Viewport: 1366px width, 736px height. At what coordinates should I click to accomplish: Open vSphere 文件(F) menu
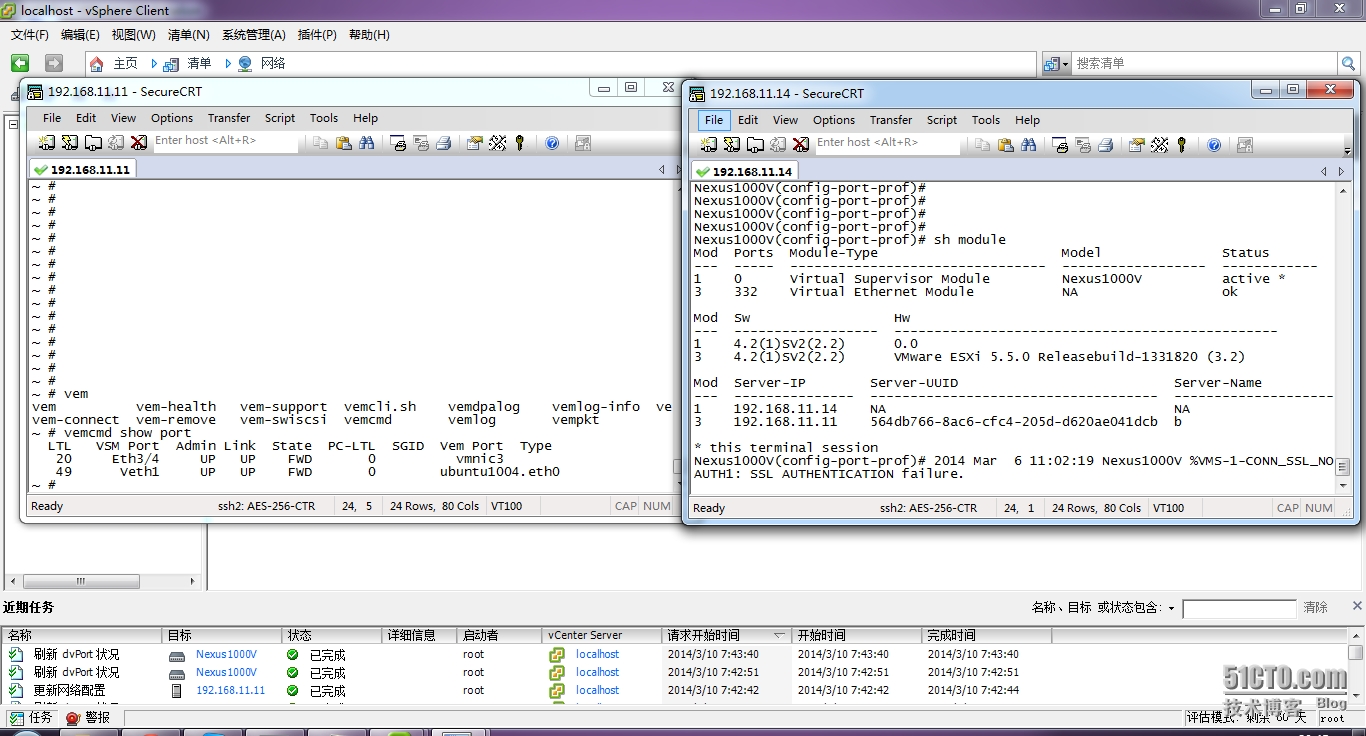tap(30, 35)
